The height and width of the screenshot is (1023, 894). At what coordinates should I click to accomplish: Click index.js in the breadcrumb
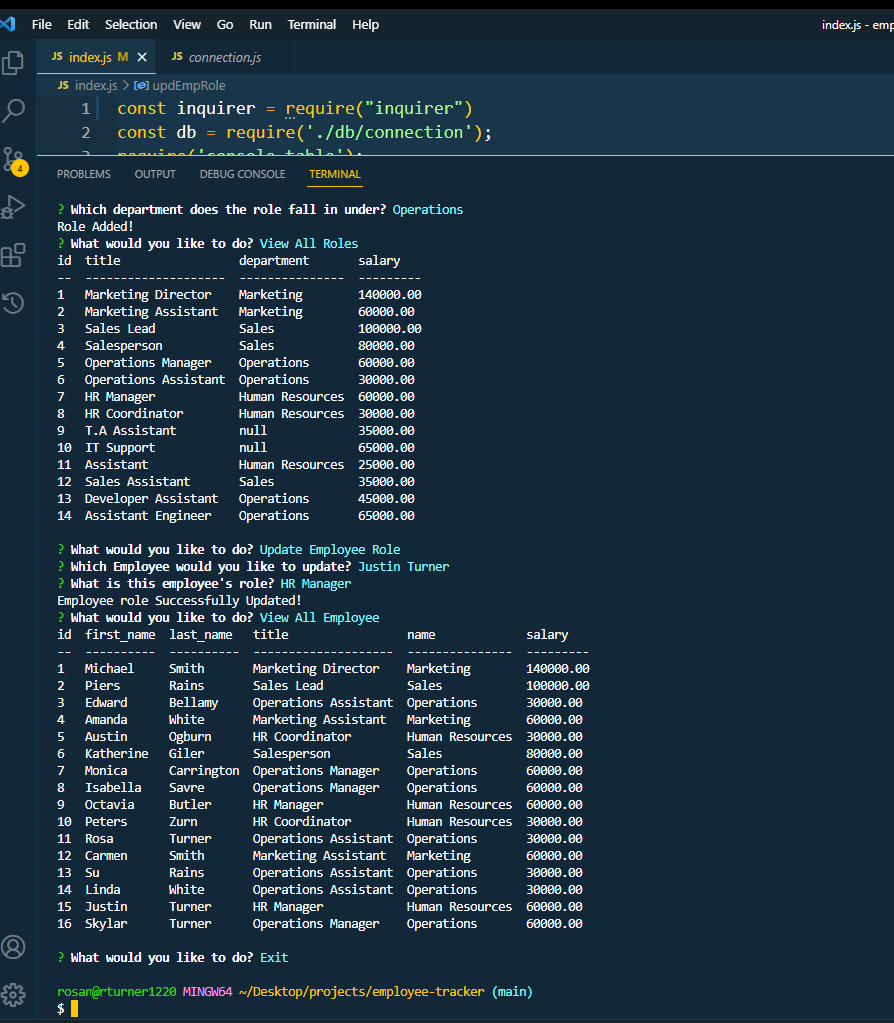click(x=95, y=85)
